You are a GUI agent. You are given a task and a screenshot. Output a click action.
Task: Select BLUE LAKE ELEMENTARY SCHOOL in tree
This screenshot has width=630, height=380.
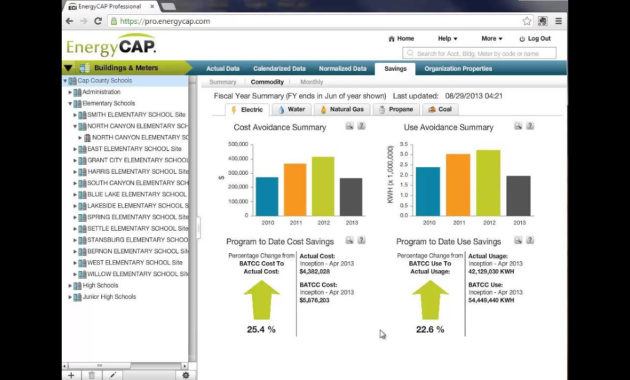[137, 195]
